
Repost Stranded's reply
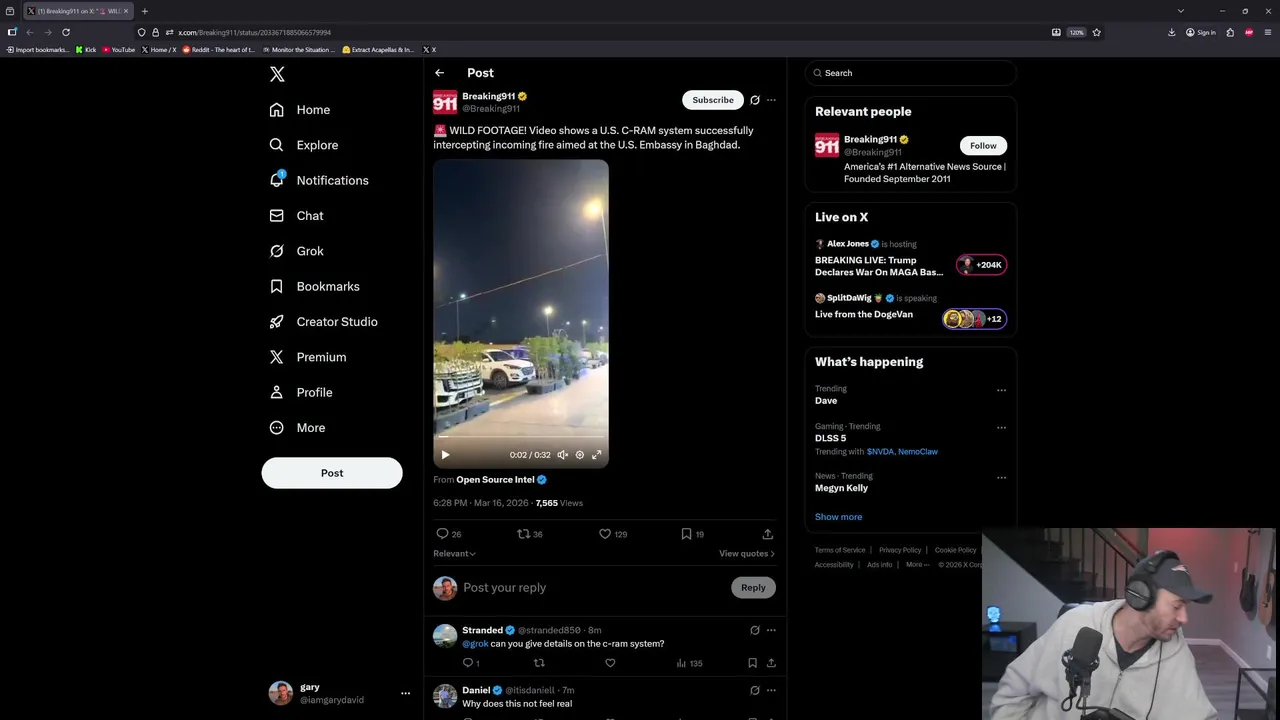click(539, 663)
